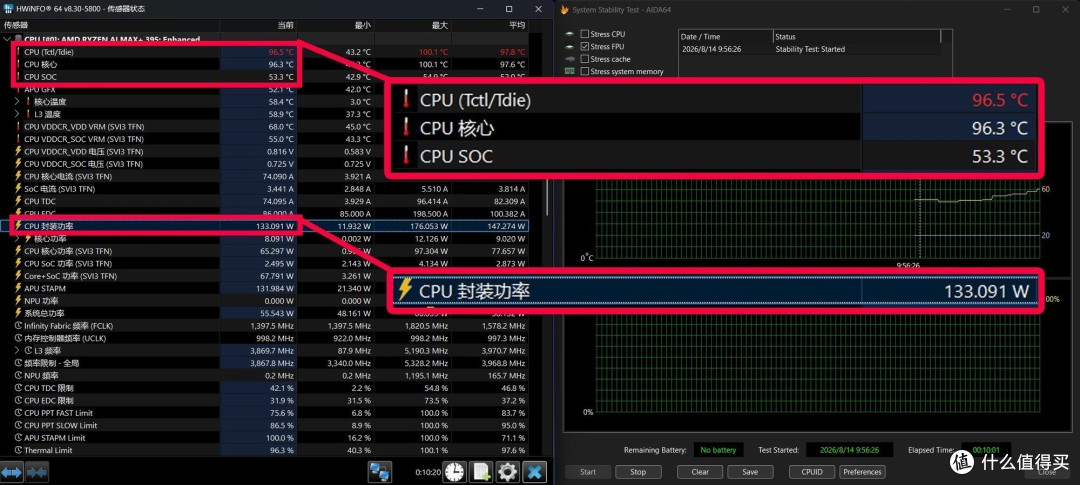Click the chip icon next to Stress CPU

click(569, 34)
